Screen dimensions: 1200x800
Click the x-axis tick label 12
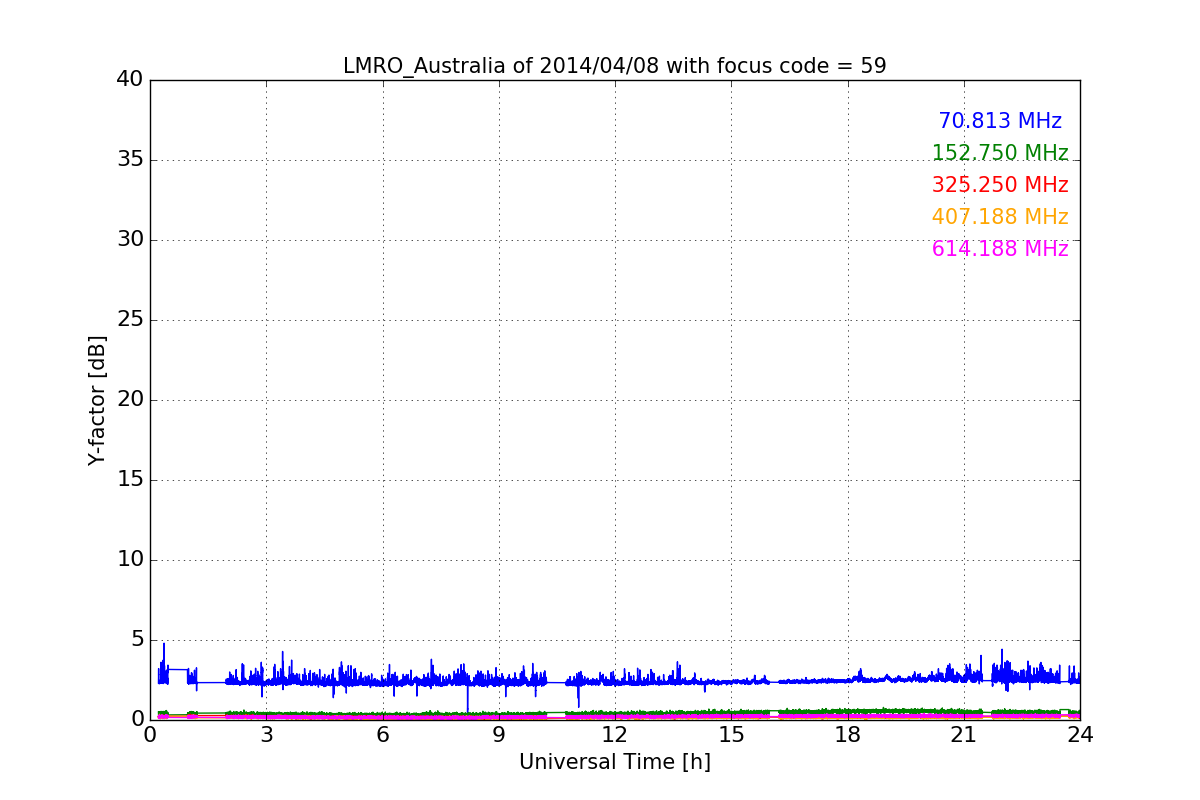point(615,735)
